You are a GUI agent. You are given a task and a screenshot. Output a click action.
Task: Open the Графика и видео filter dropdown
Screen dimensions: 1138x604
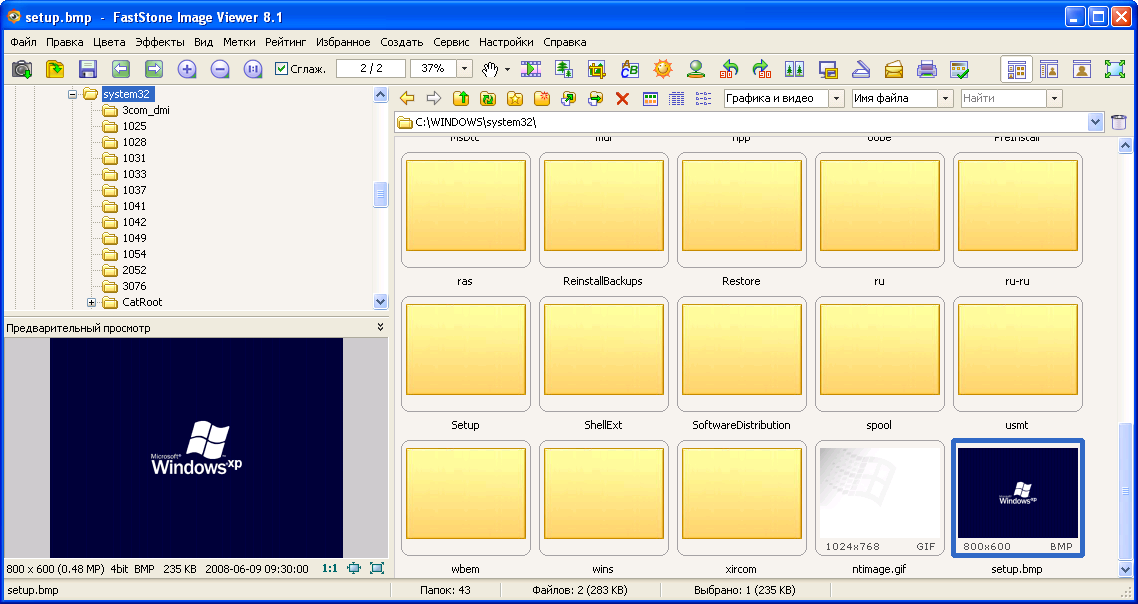pos(835,98)
